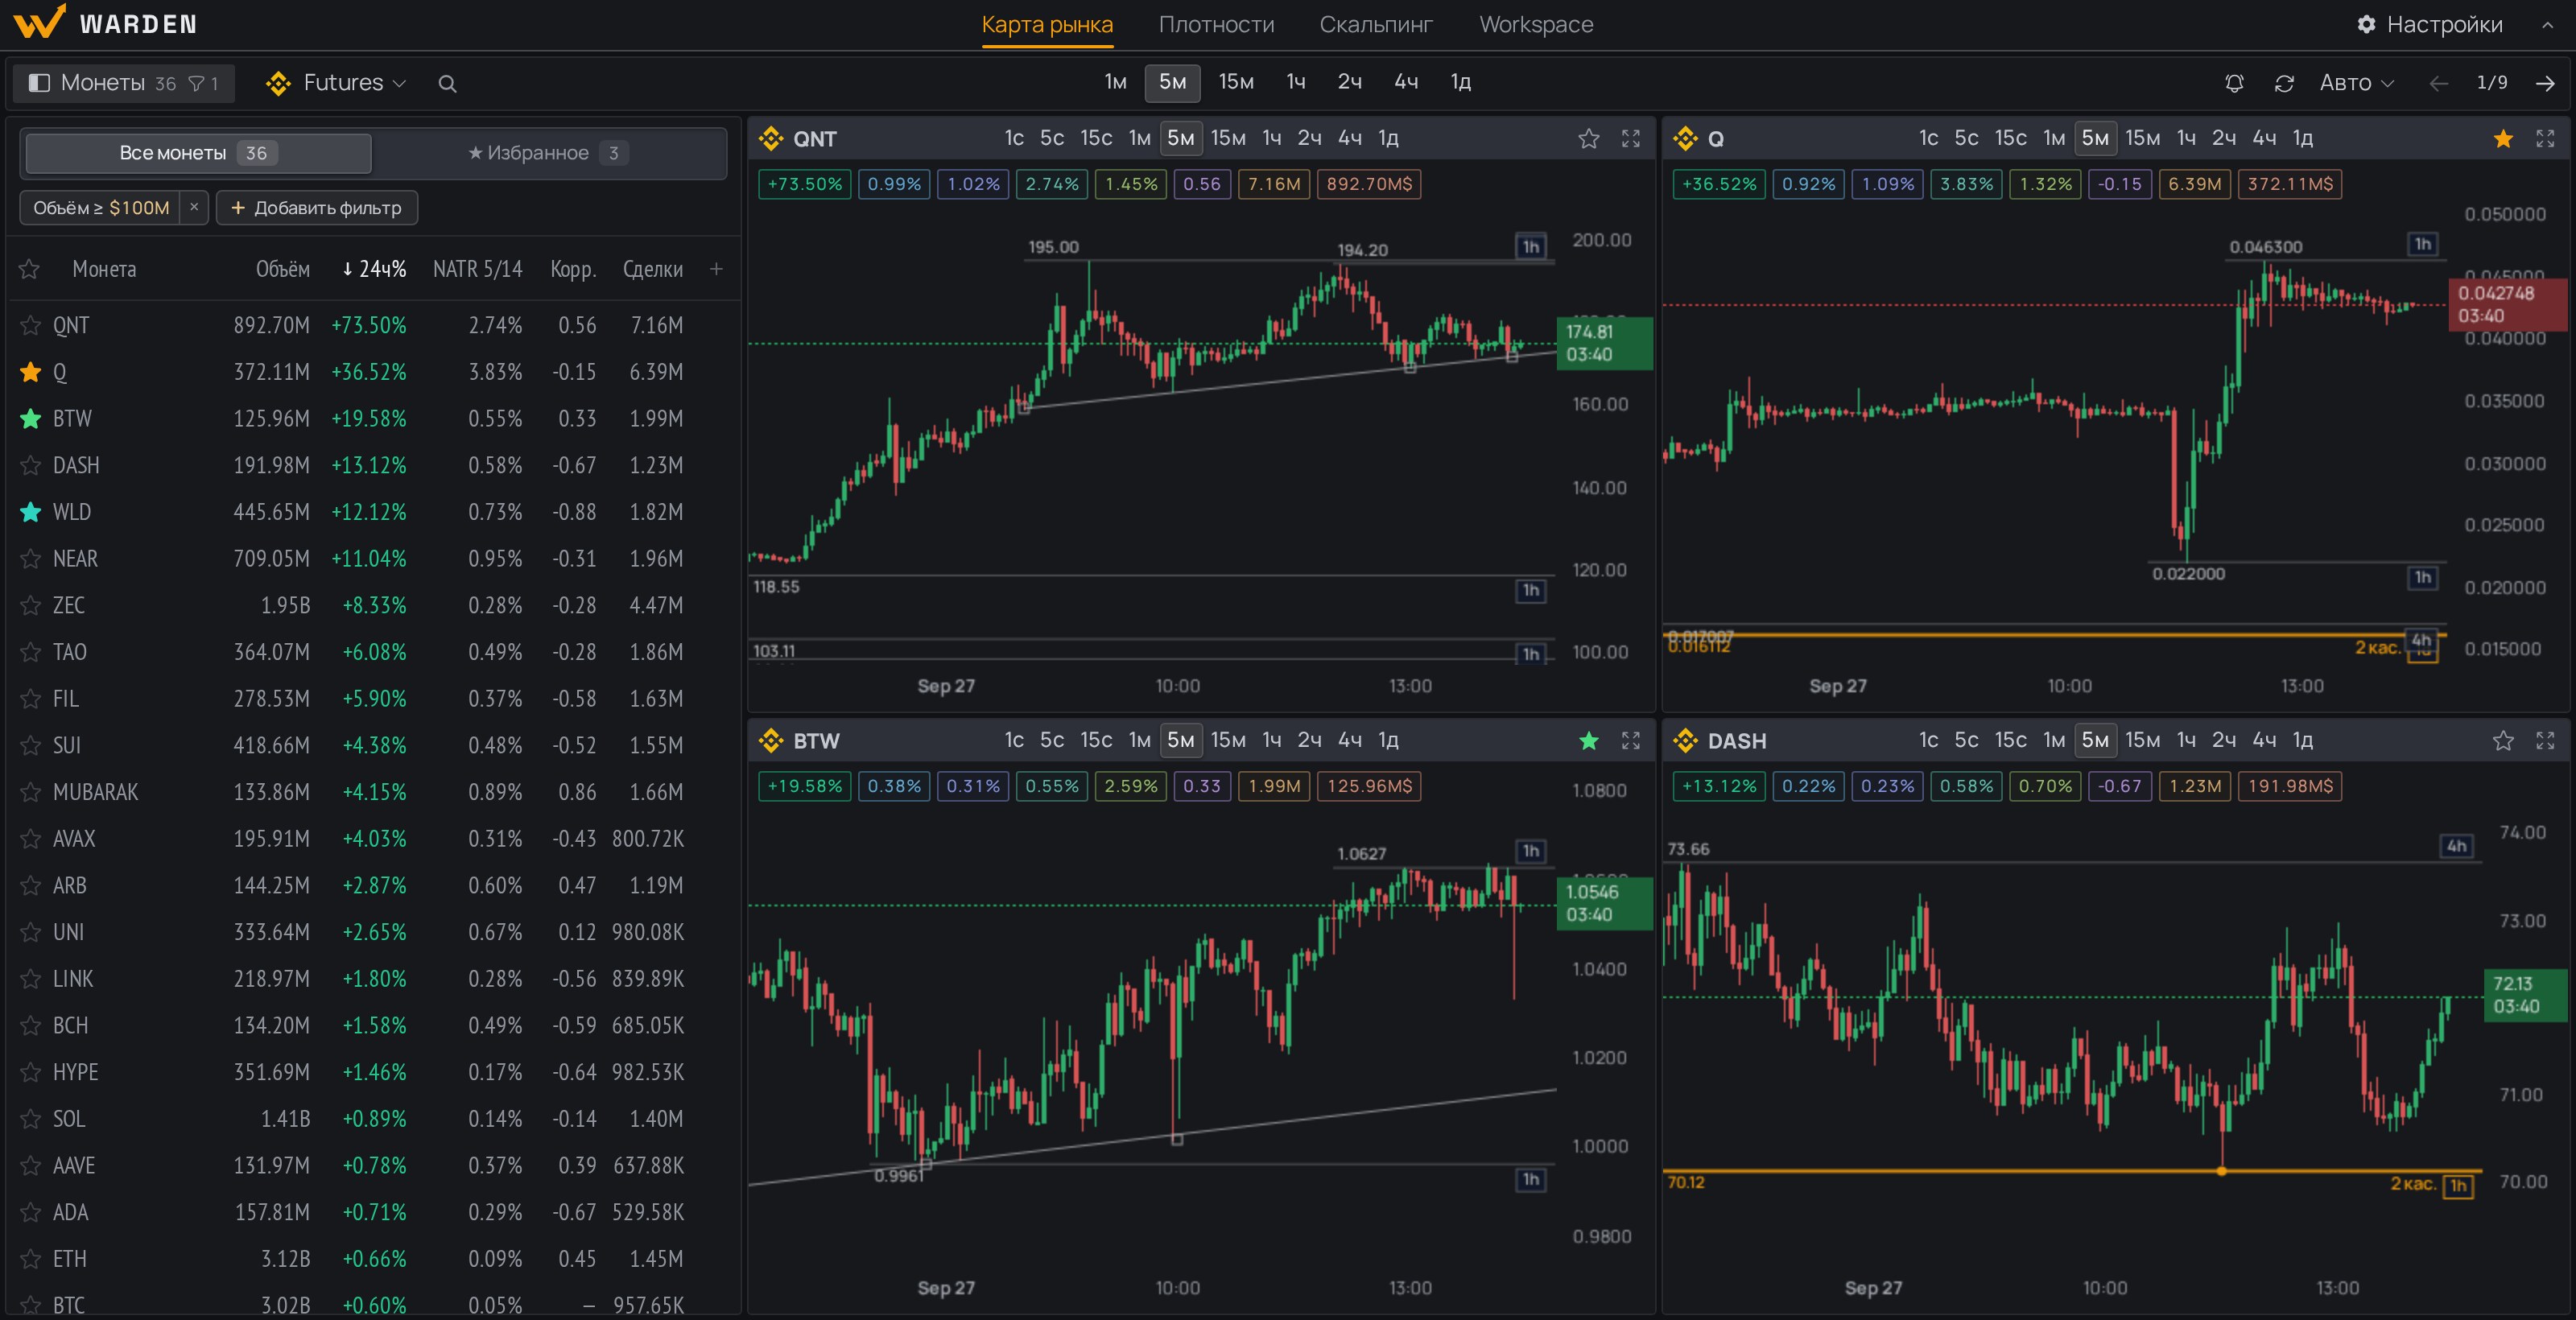This screenshot has width=2576, height=1320.
Task: Set global timeframe to 15м
Action: [x=1236, y=82]
